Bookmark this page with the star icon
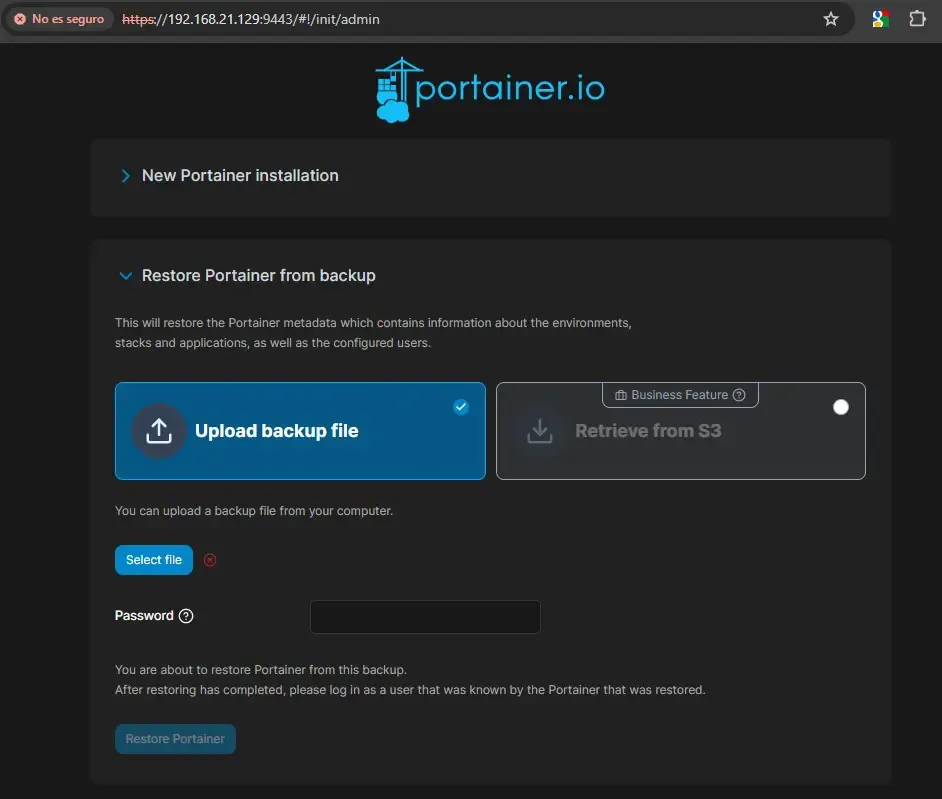The height and width of the screenshot is (799, 942). (x=831, y=19)
